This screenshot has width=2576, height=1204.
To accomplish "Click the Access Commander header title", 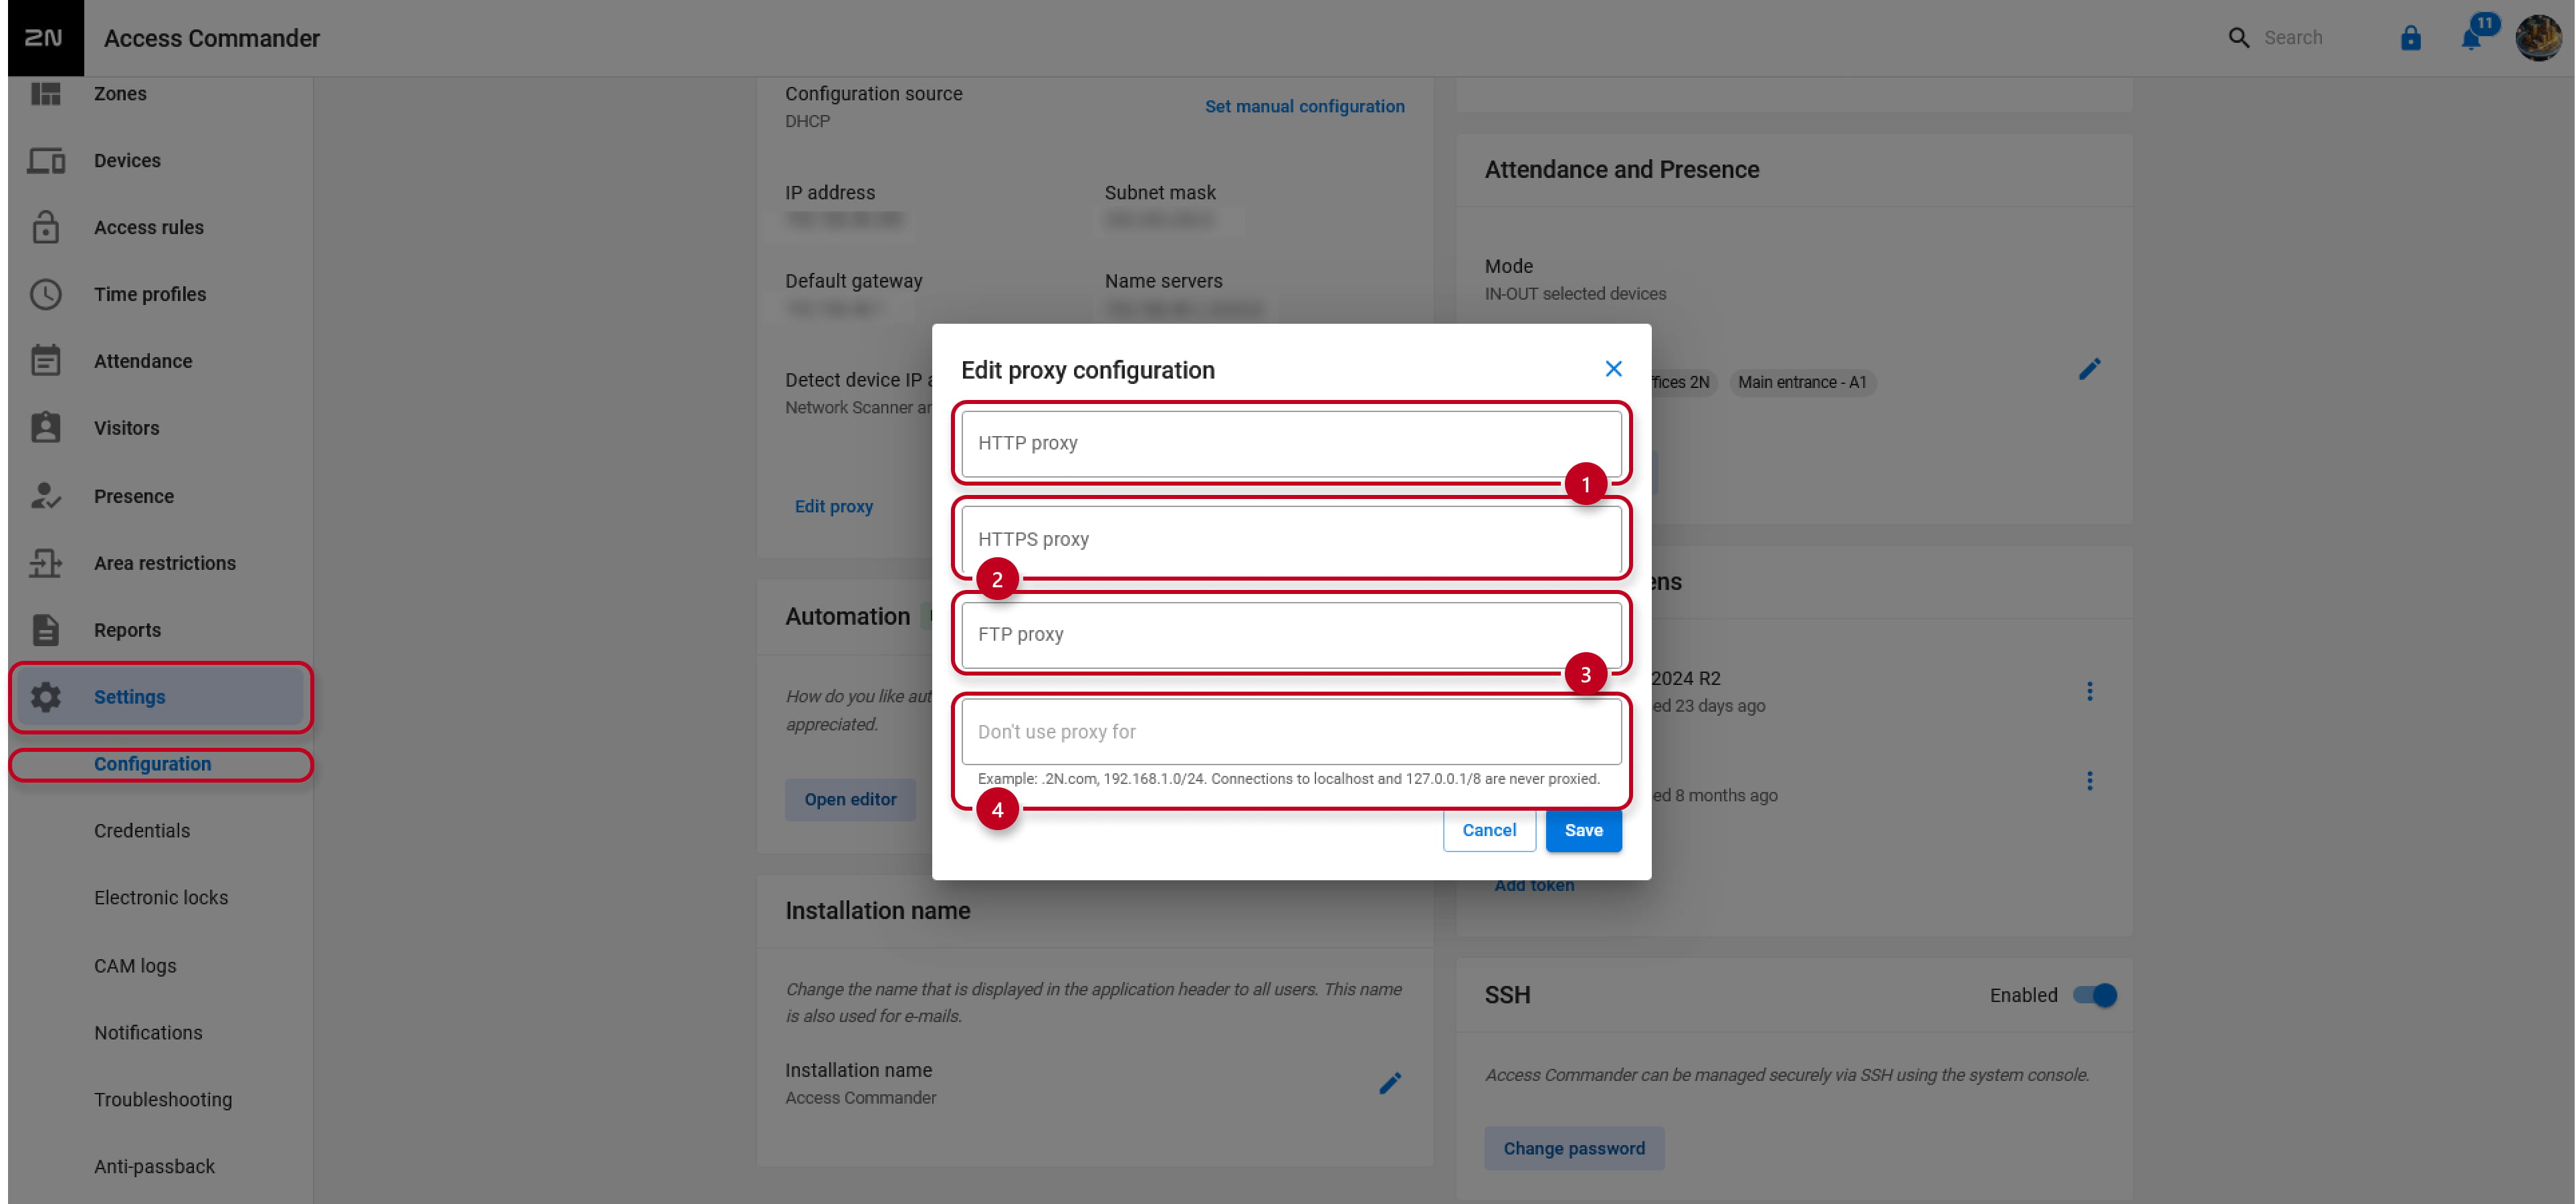I will pyautogui.click(x=212, y=38).
